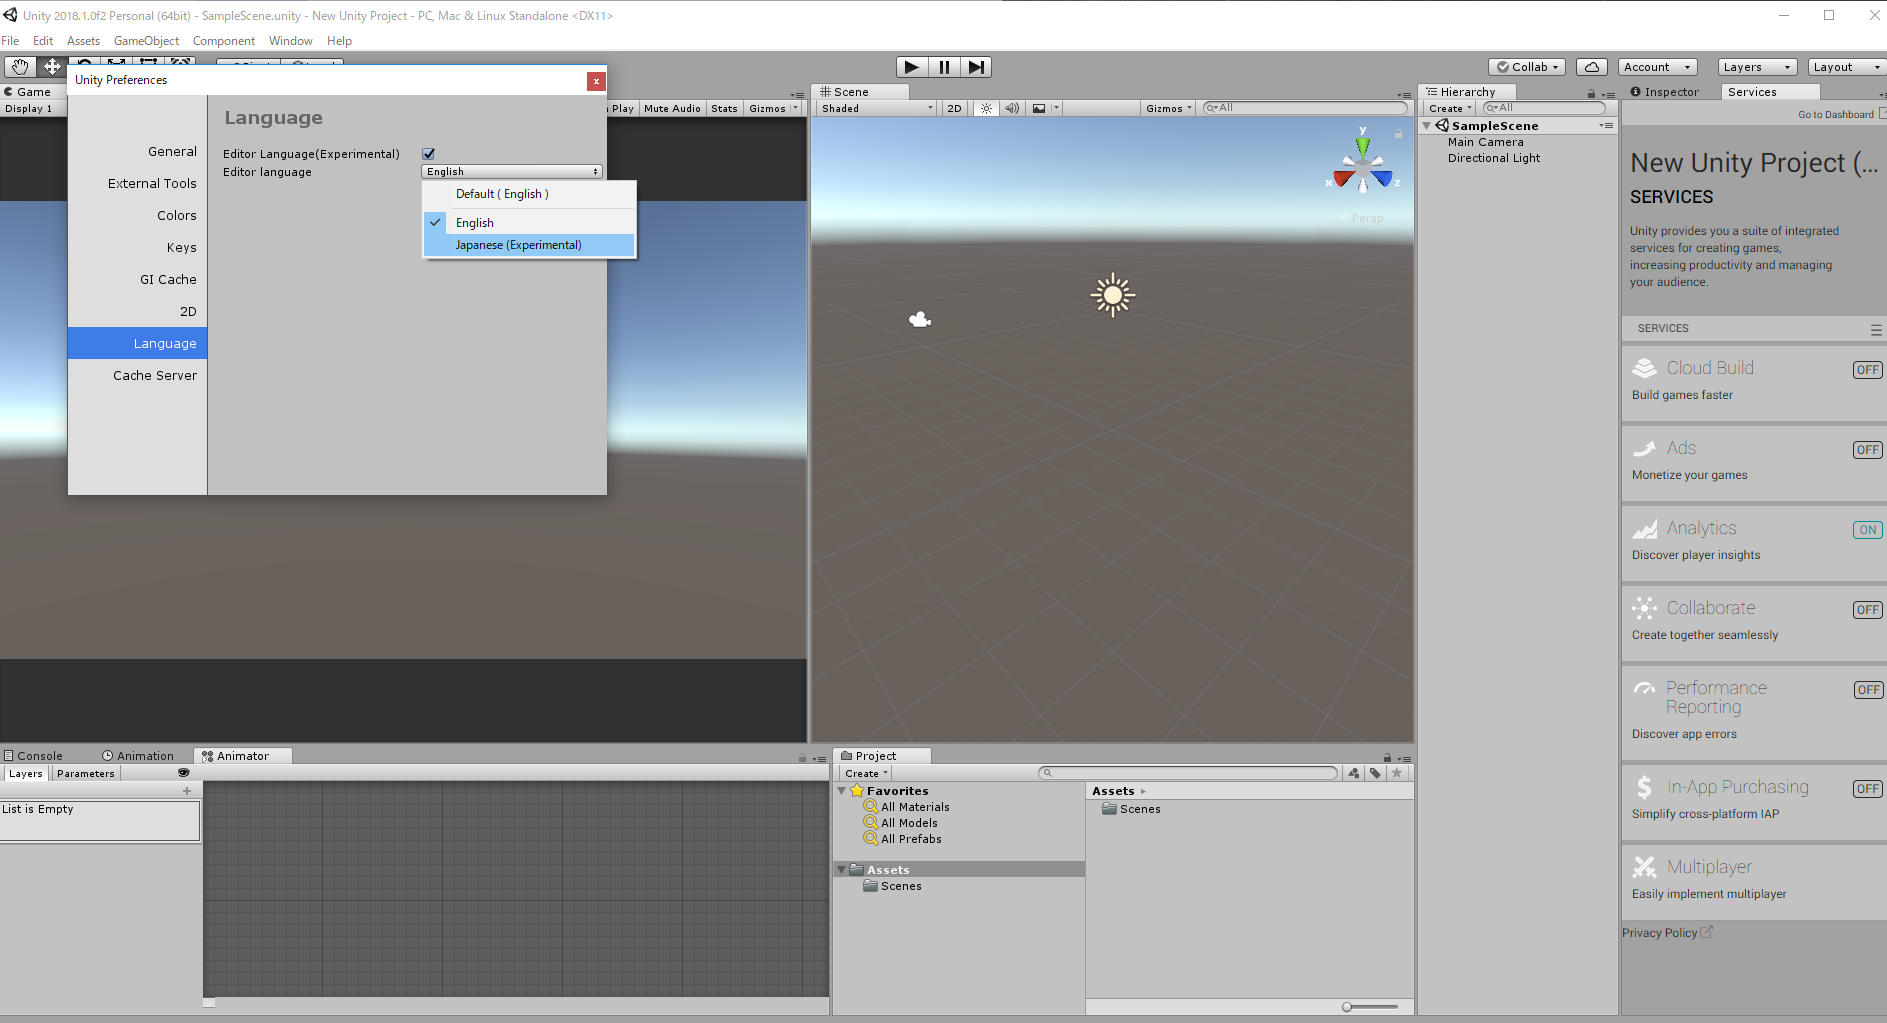Screen dimensions: 1887x1023
Task: Toggle Animator eye visibility icon
Action: pos(183,773)
